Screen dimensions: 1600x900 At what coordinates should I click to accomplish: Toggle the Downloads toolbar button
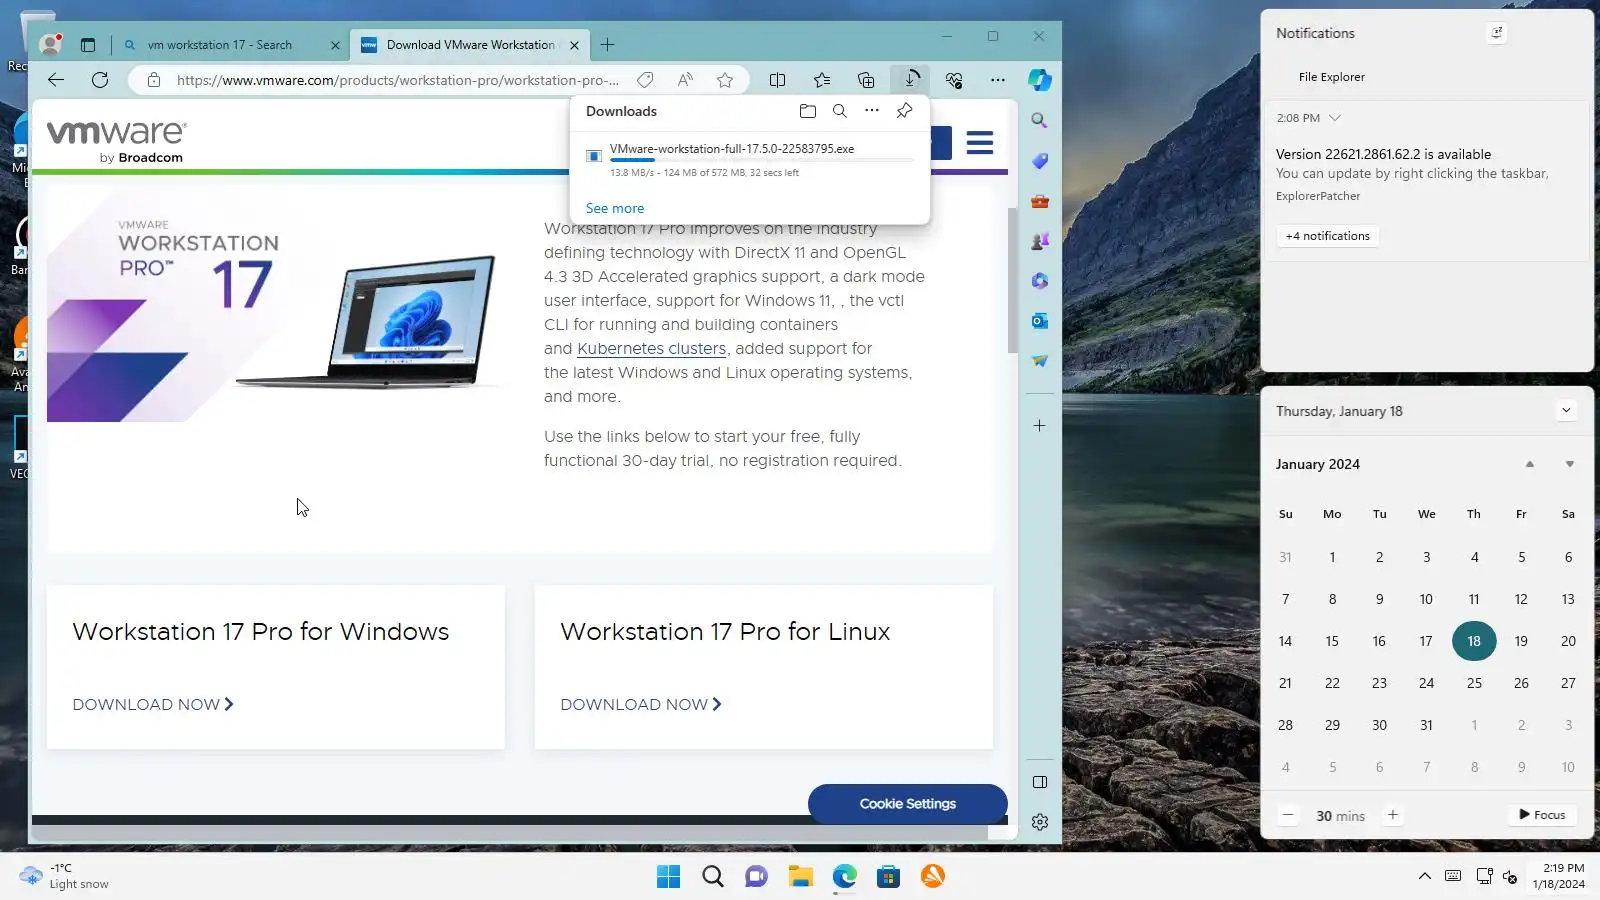click(x=911, y=79)
